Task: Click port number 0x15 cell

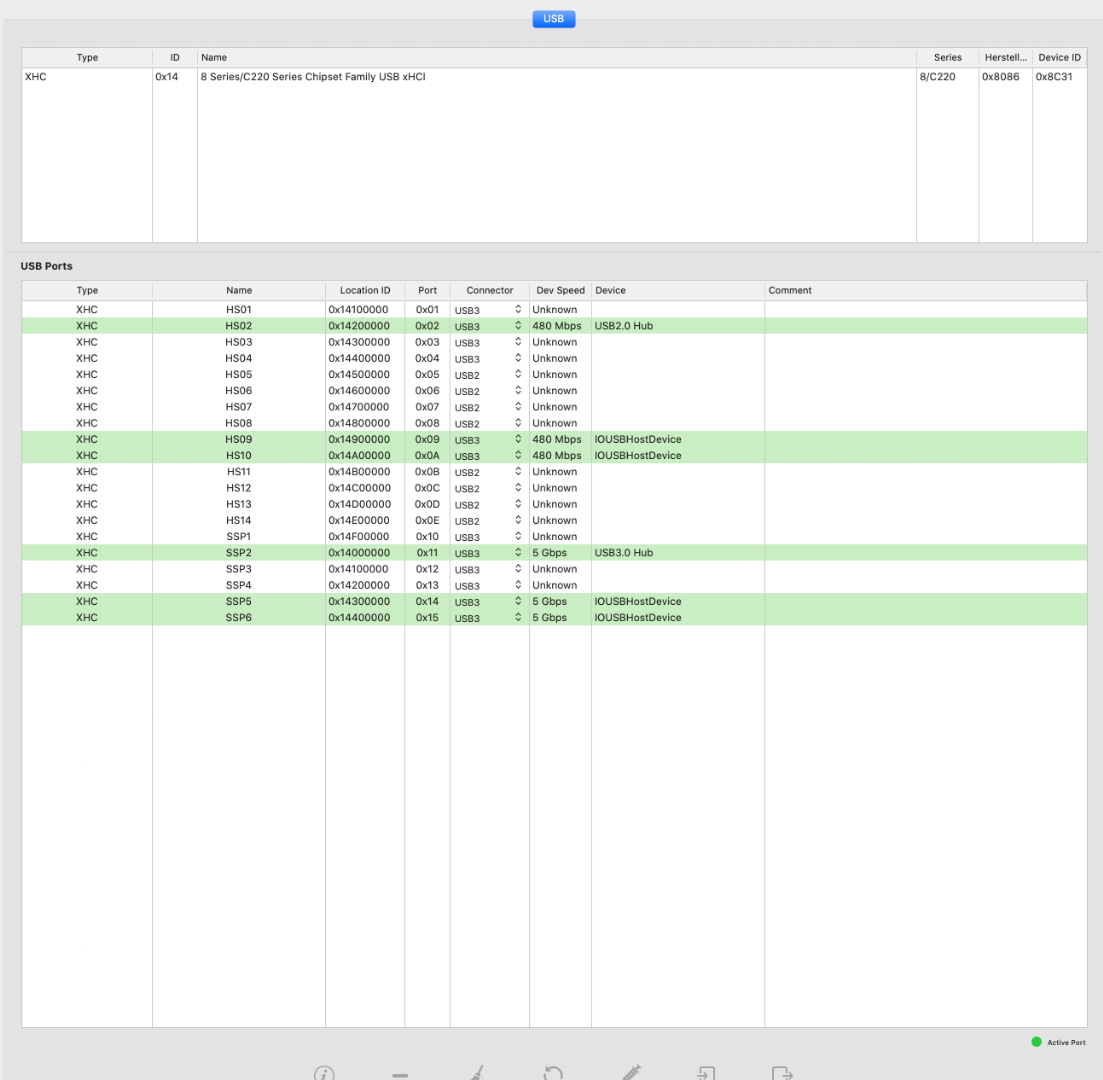Action: pyautogui.click(x=427, y=617)
